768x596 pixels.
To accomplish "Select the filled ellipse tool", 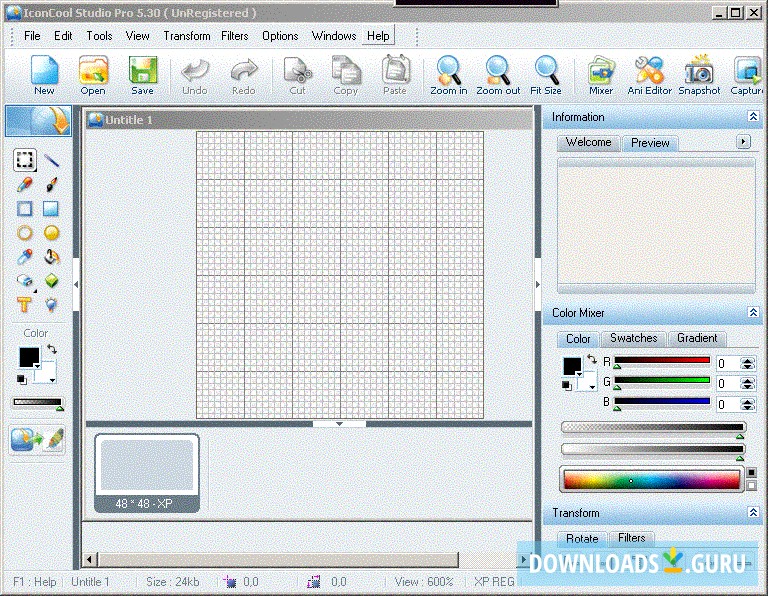I will click(51, 233).
